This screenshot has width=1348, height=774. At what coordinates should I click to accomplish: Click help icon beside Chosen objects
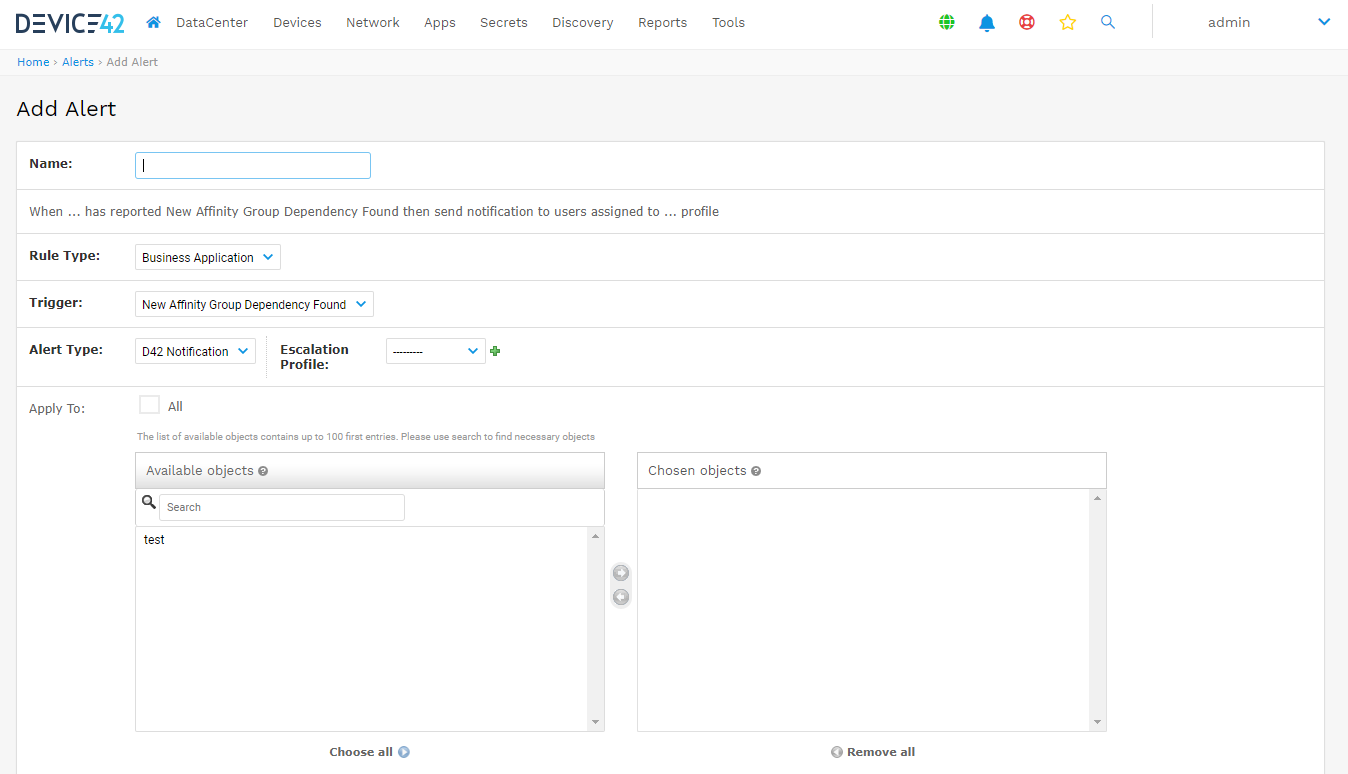click(756, 471)
